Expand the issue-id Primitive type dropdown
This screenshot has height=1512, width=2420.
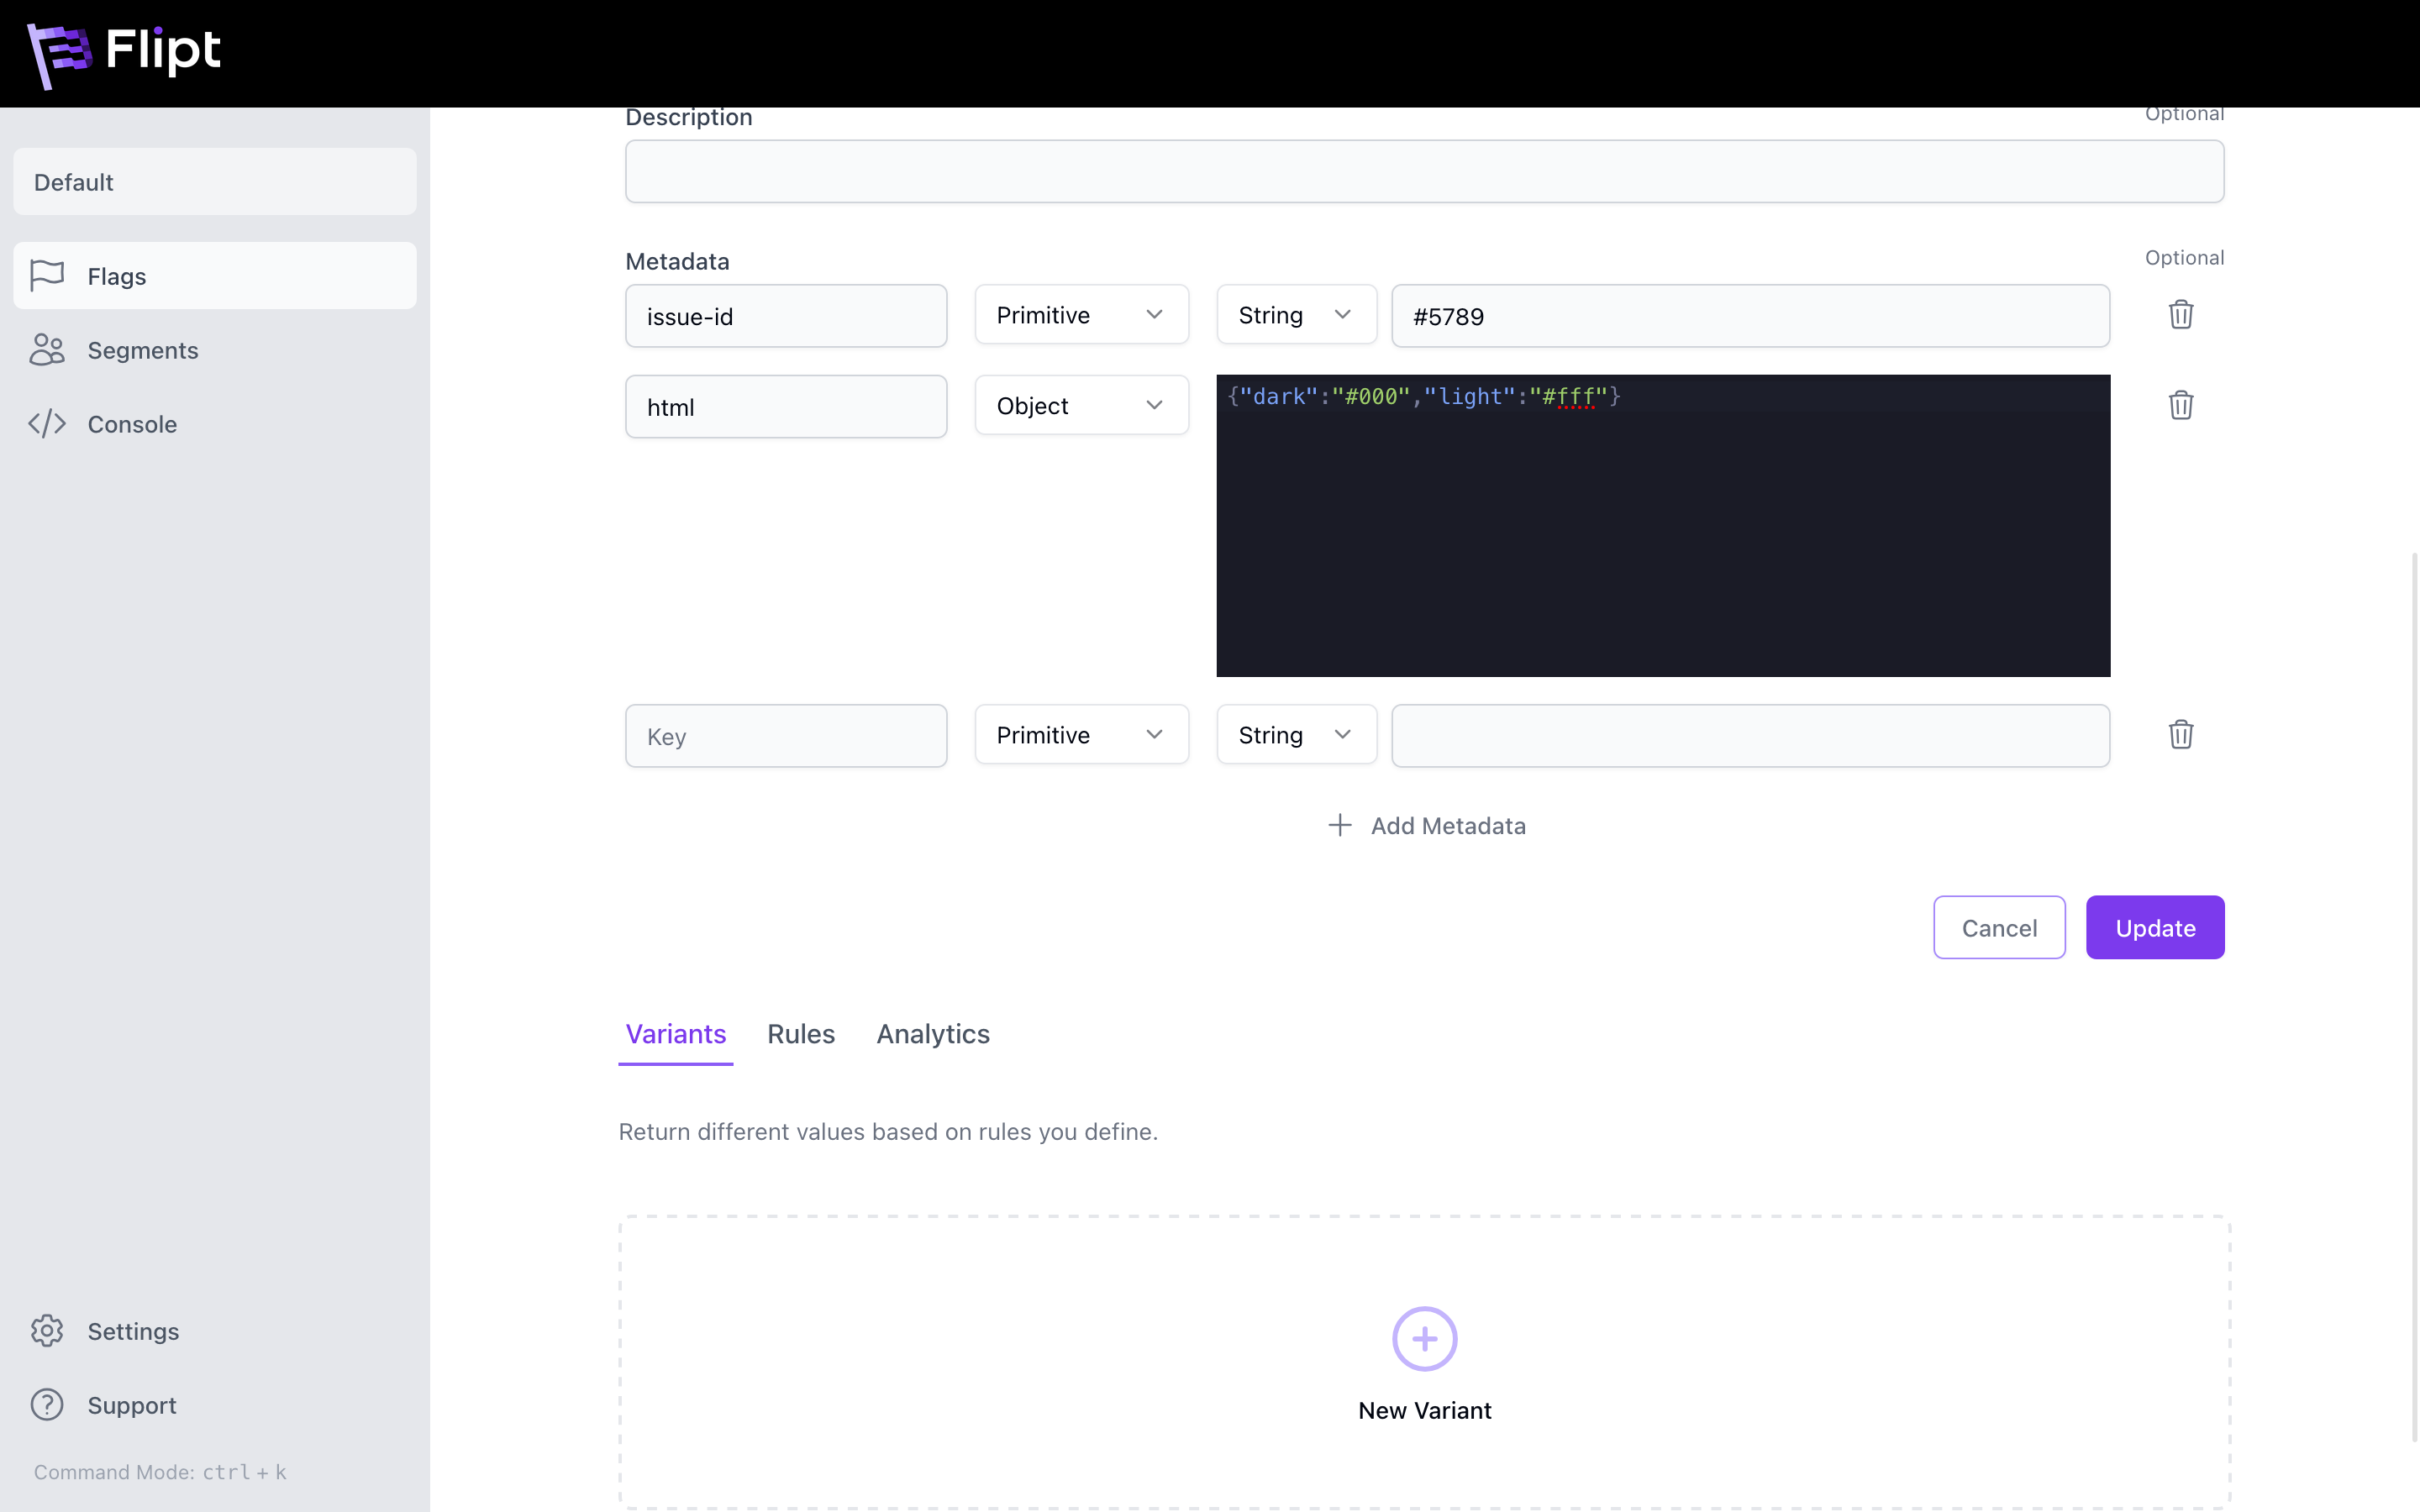[x=1081, y=315]
